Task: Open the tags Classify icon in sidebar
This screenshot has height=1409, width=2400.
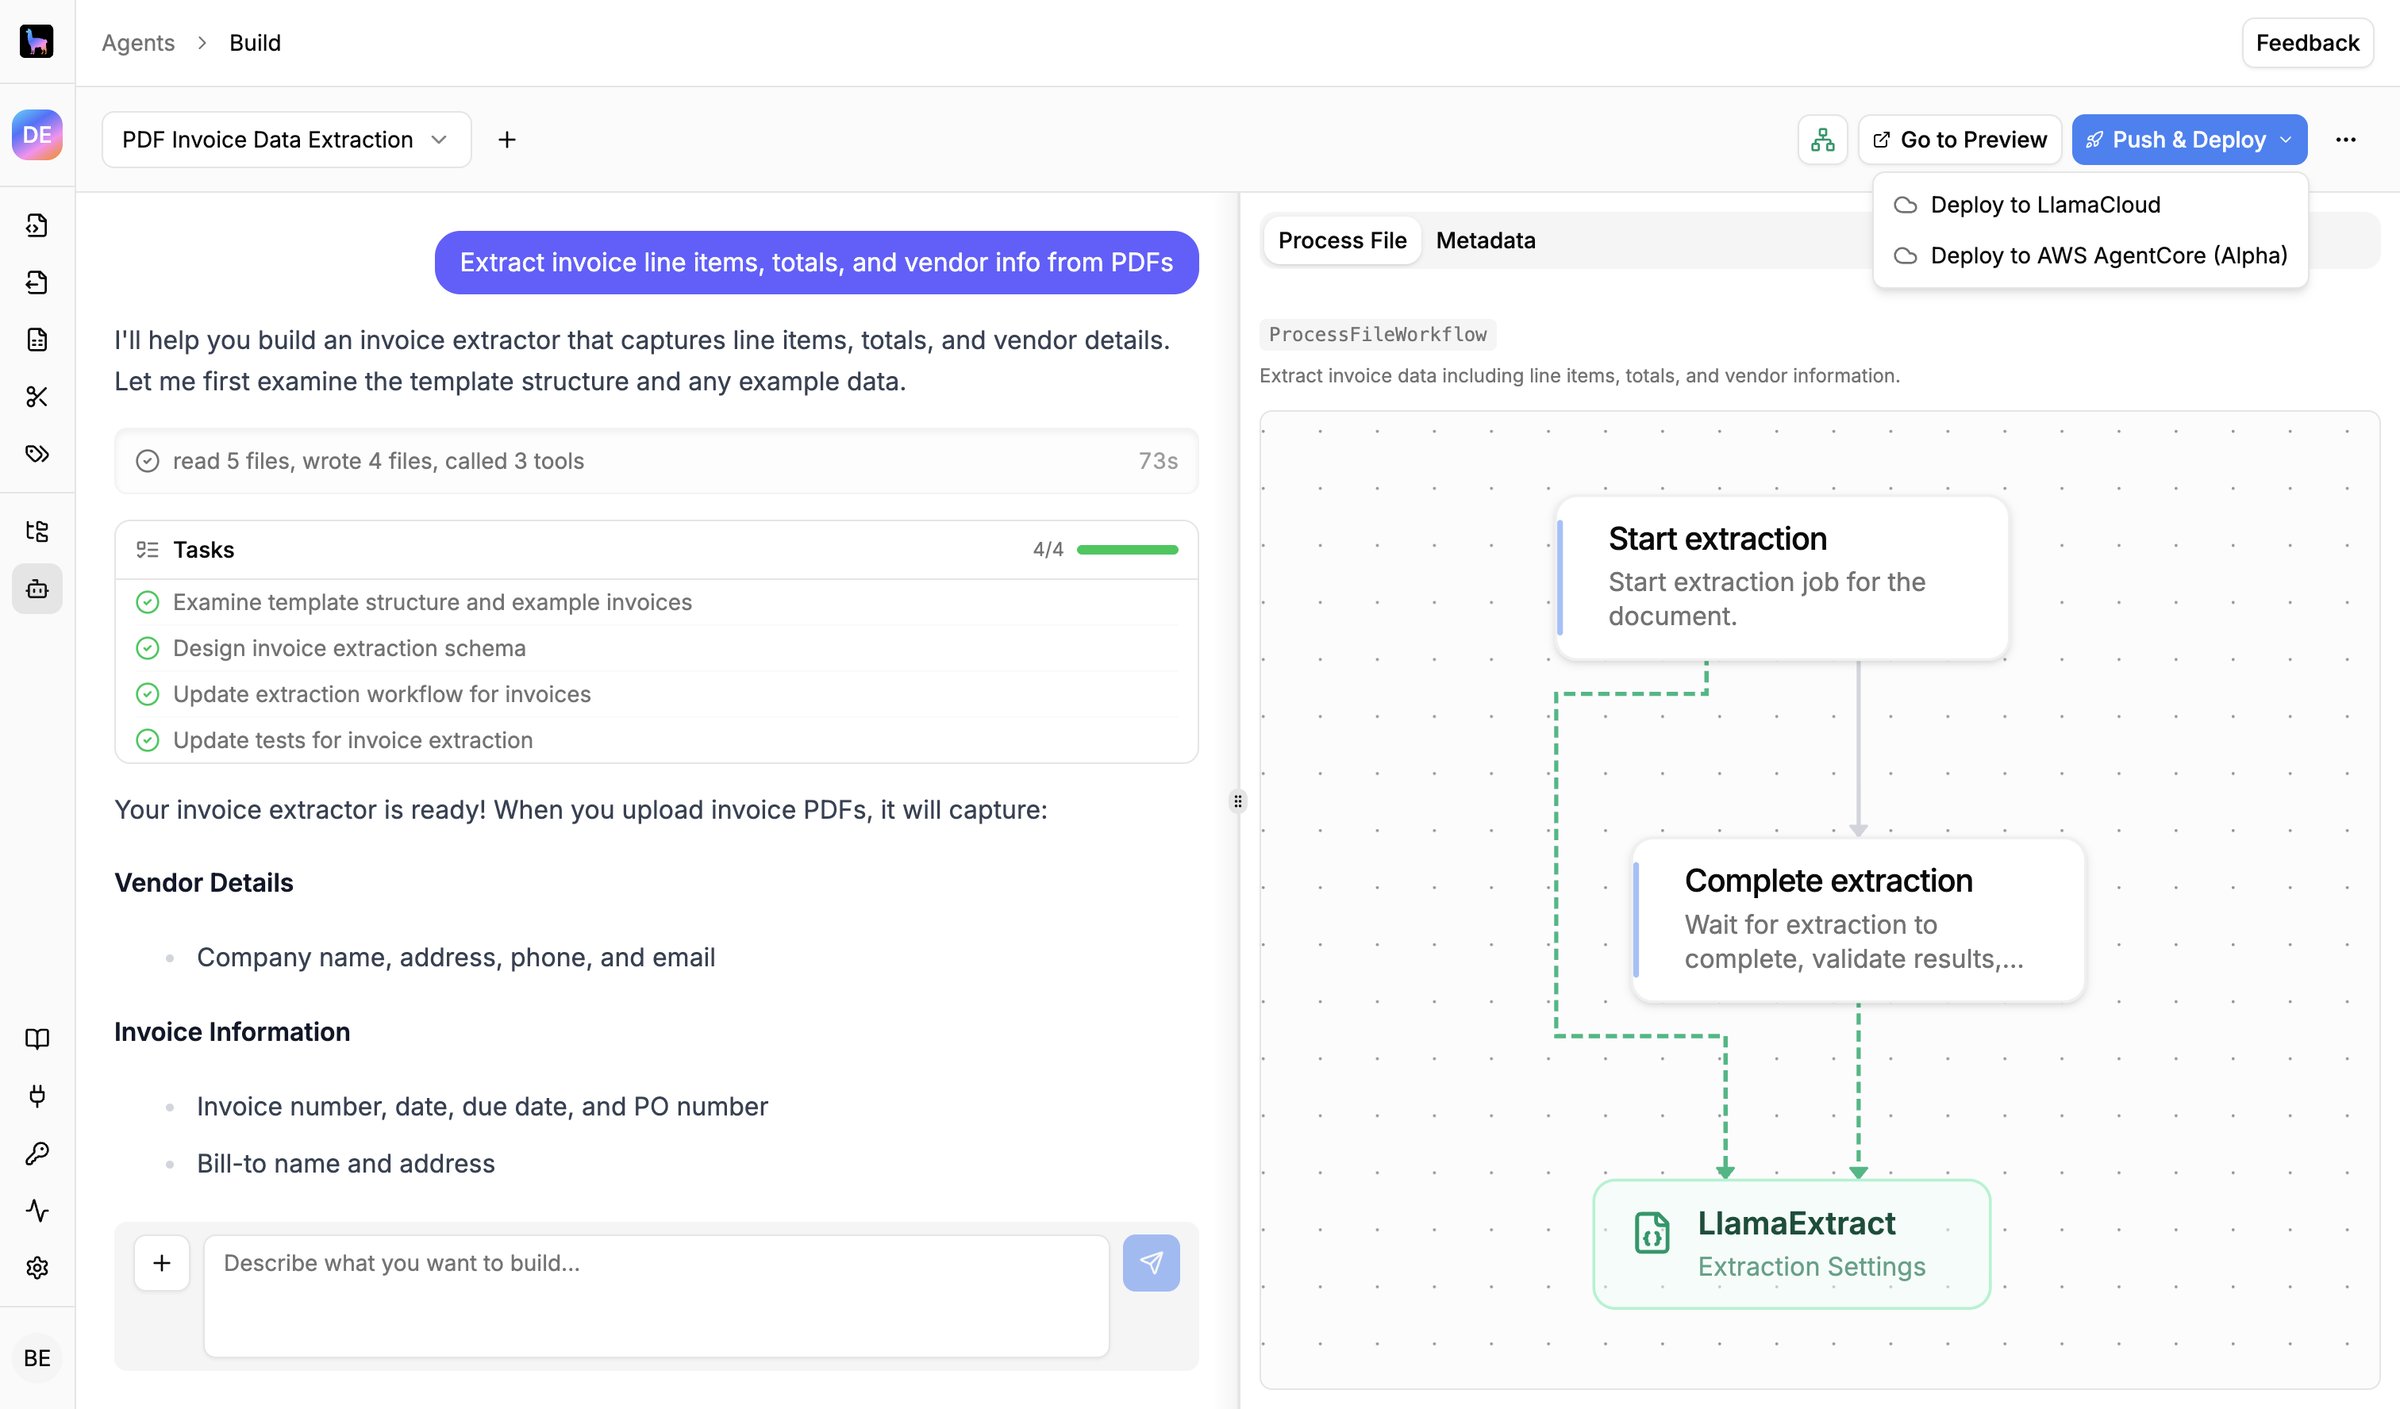Action: (37, 453)
